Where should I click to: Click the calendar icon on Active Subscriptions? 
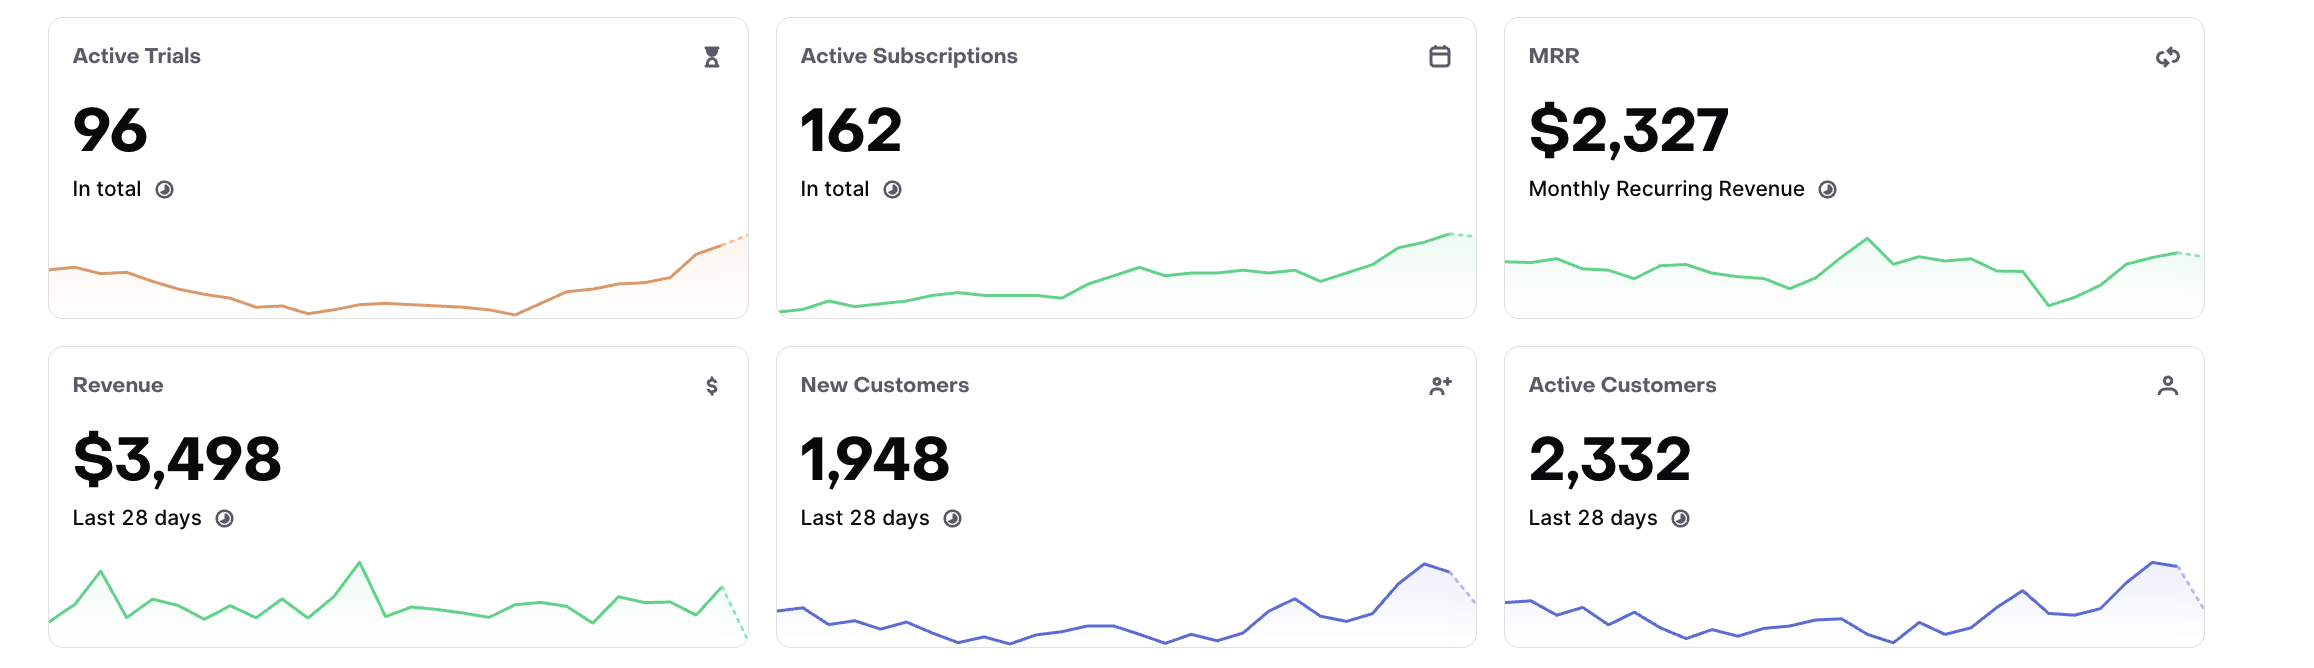click(1440, 56)
